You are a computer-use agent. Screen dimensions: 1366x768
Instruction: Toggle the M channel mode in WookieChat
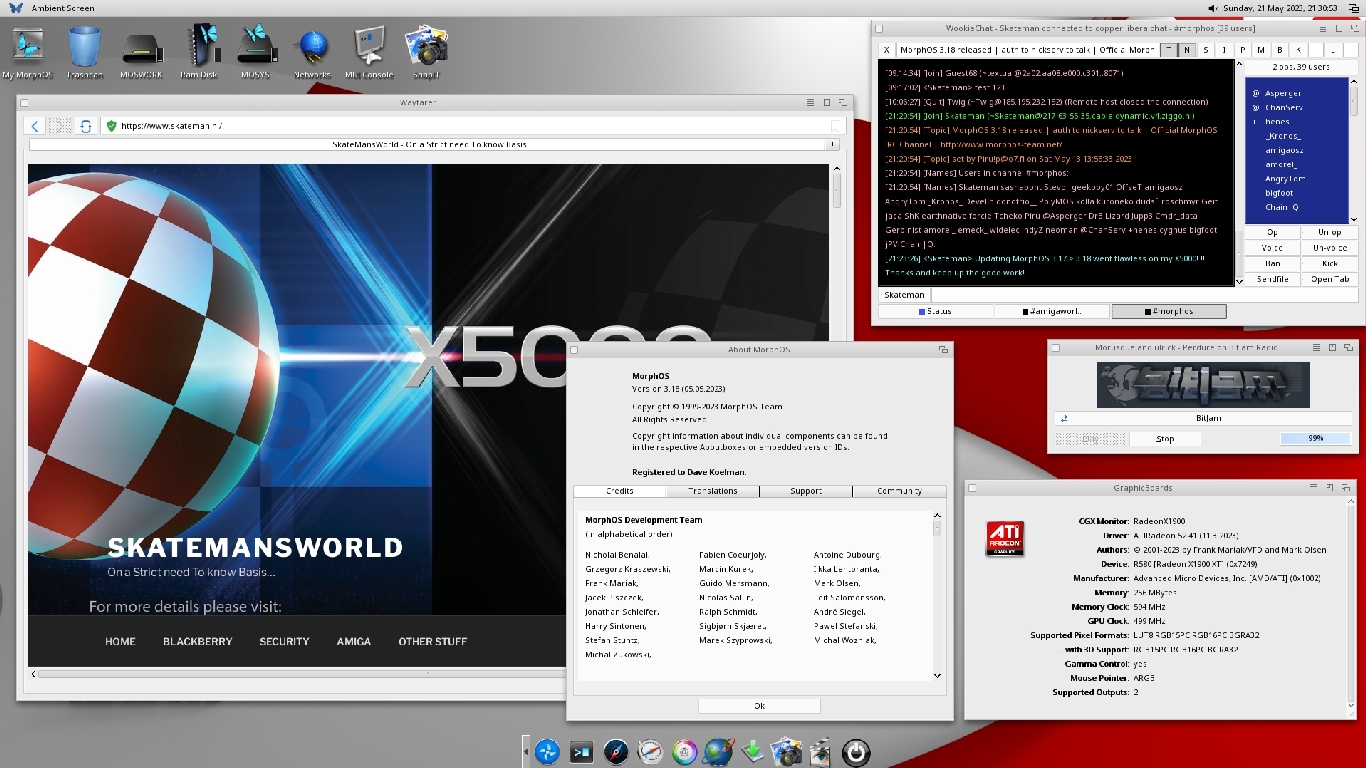coord(1260,50)
